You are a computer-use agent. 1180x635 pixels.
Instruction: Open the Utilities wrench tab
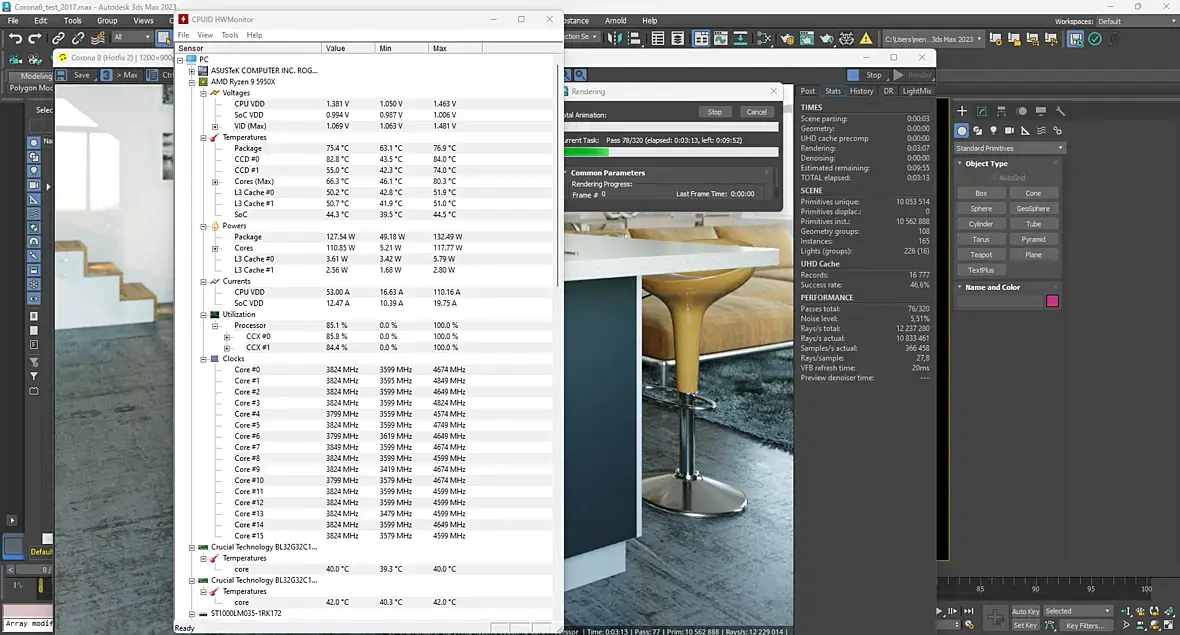[x=1060, y=111]
